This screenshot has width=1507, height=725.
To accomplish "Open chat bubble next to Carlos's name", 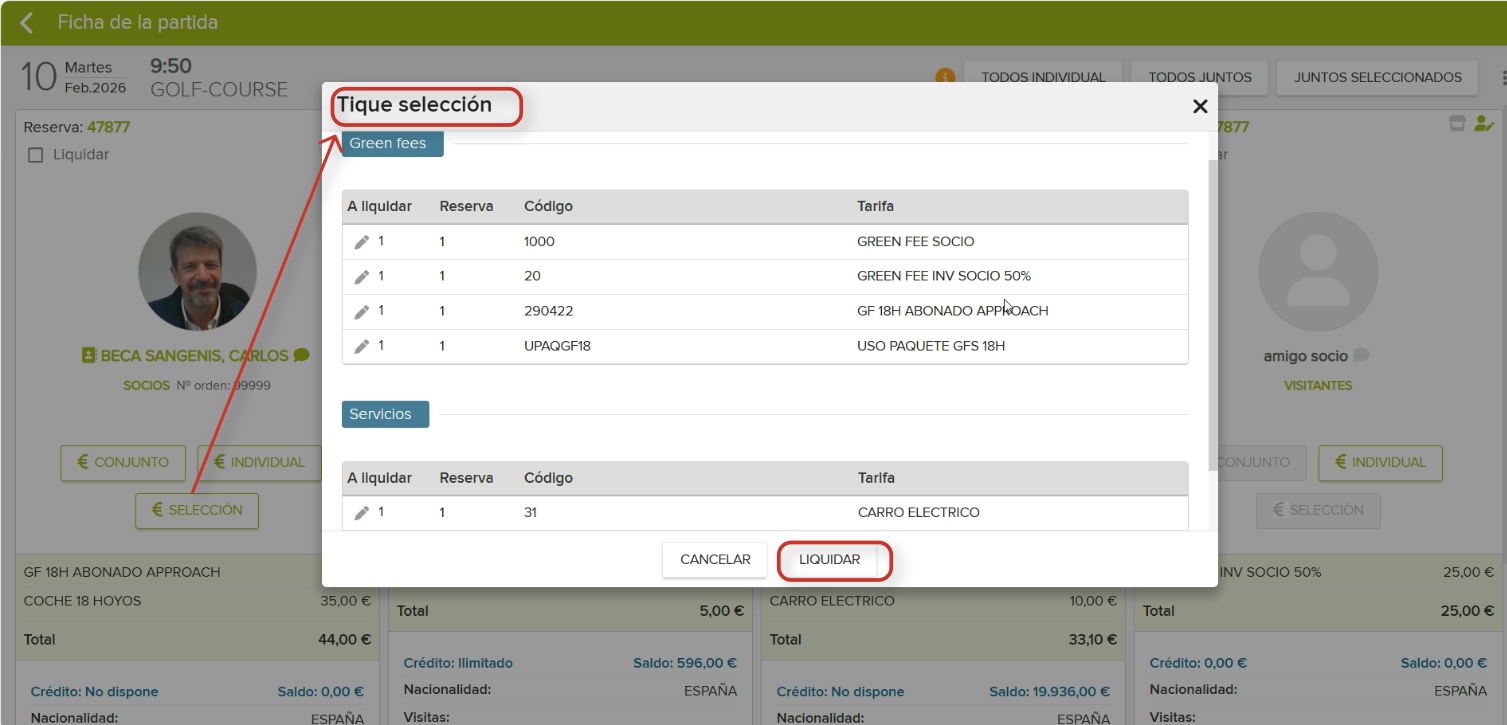I will coord(302,355).
